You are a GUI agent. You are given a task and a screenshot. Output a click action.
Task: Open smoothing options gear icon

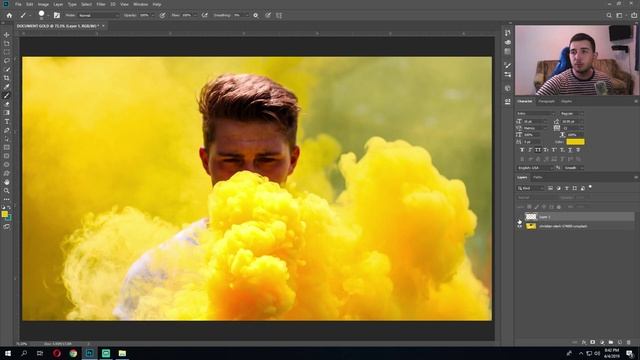(256, 15)
